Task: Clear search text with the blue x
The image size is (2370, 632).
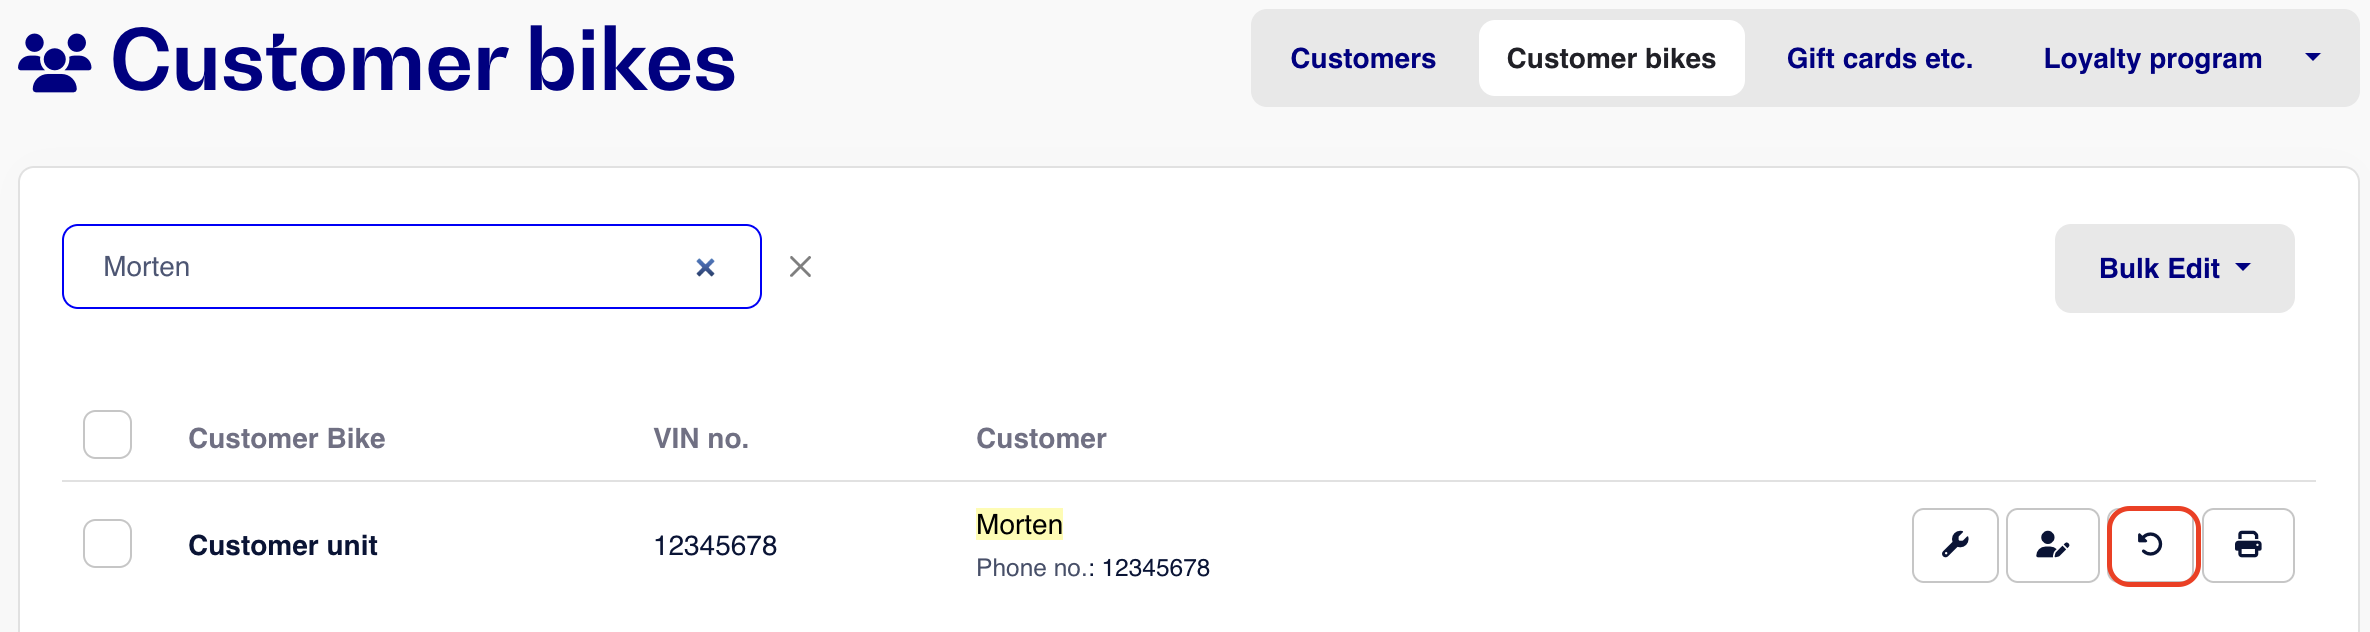Action: pos(705,267)
